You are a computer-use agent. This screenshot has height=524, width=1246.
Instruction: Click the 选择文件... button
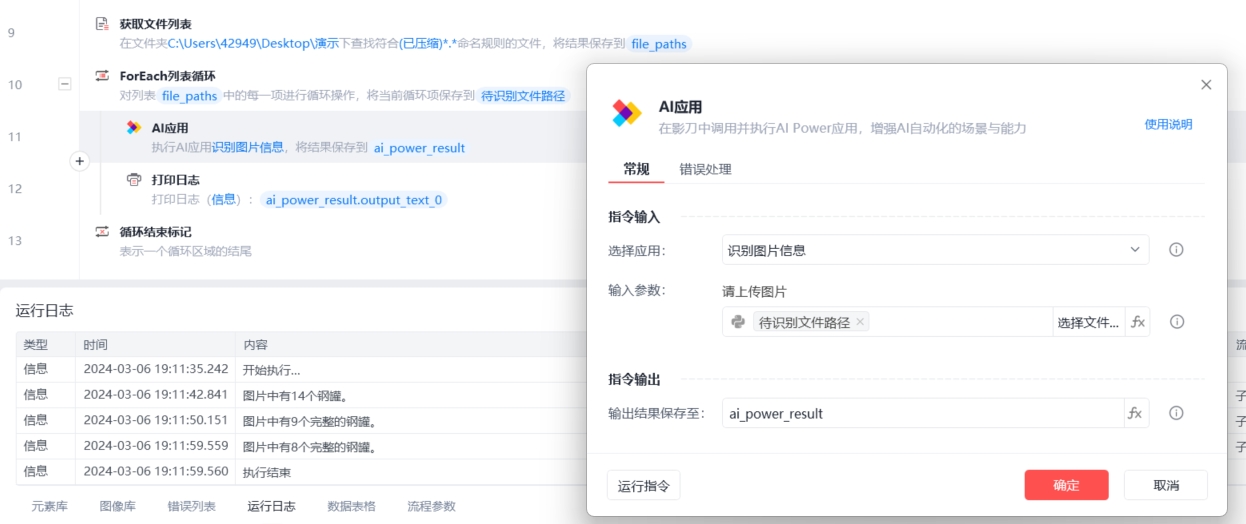(1088, 322)
